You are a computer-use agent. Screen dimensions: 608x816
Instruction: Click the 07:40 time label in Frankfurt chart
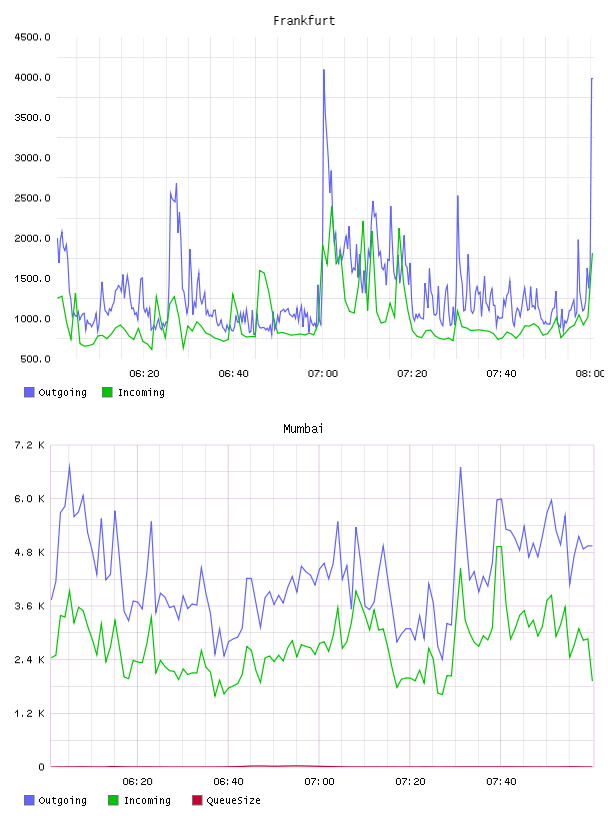501,374
